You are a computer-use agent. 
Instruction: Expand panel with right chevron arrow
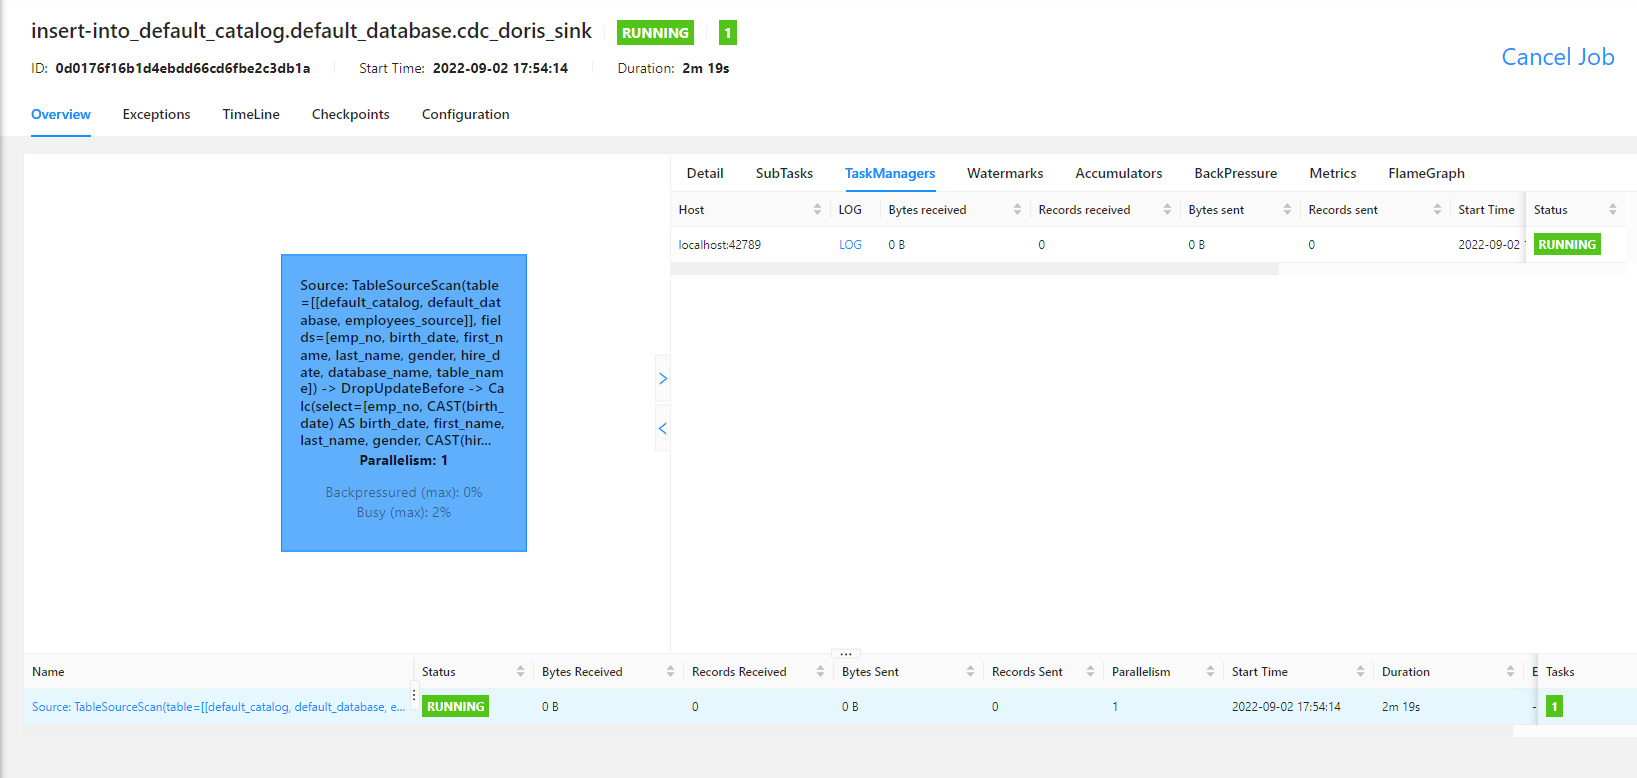tap(663, 379)
